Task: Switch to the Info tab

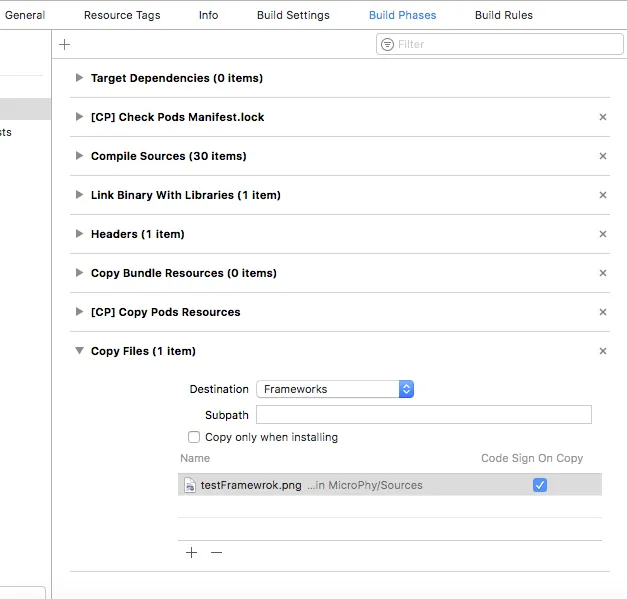Action: [208, 15]
